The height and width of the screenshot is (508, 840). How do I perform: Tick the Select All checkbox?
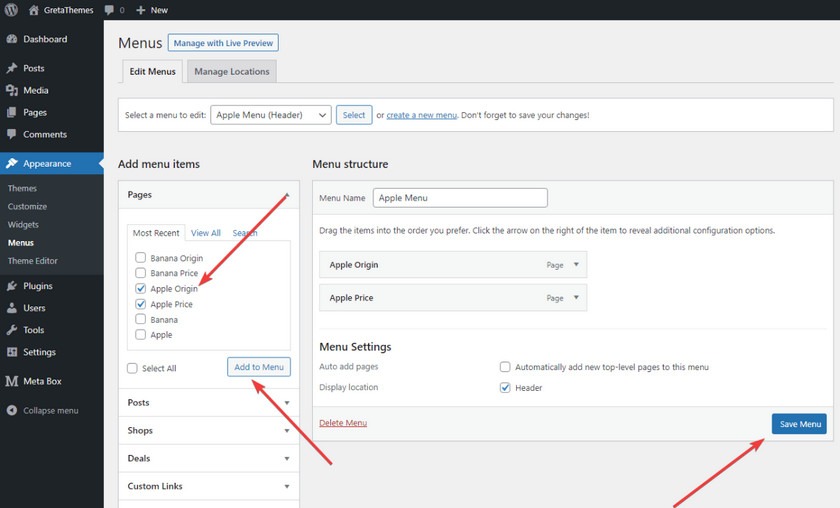click(132, 368)
